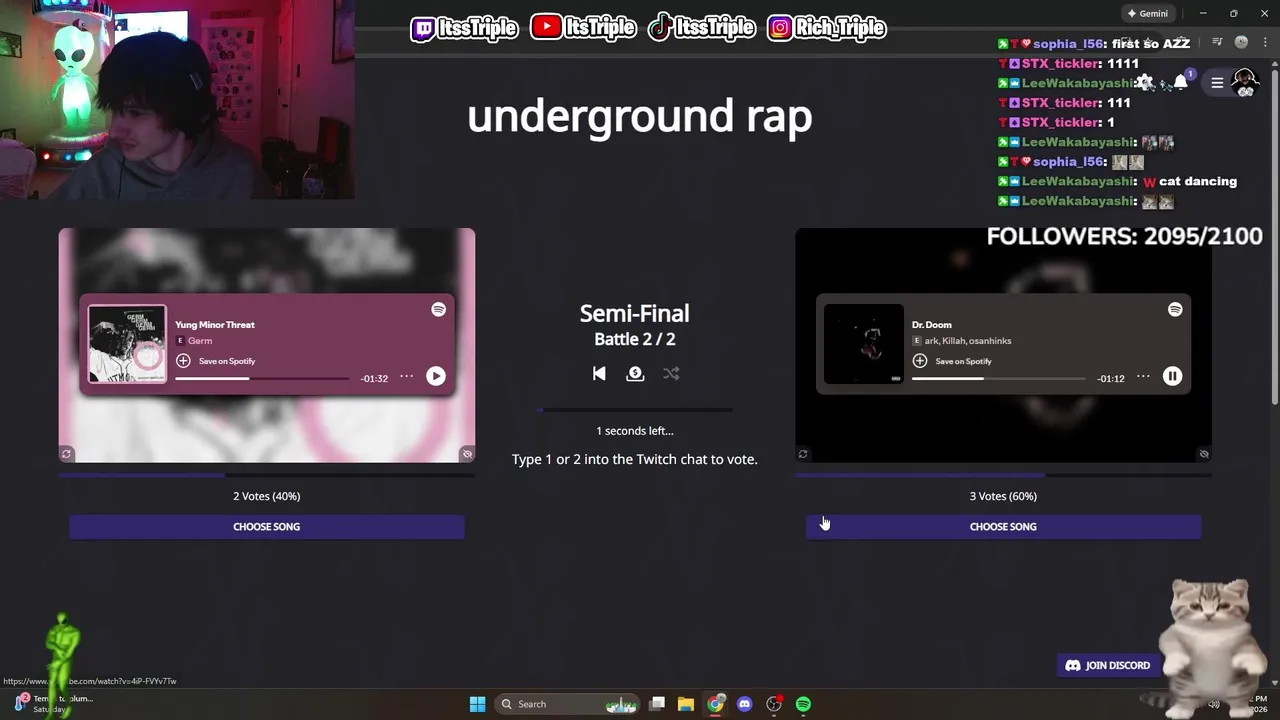This screenshot has width=1280, height=720.
Task: Save Dr. Doom on Spotify
Action: 953,361
